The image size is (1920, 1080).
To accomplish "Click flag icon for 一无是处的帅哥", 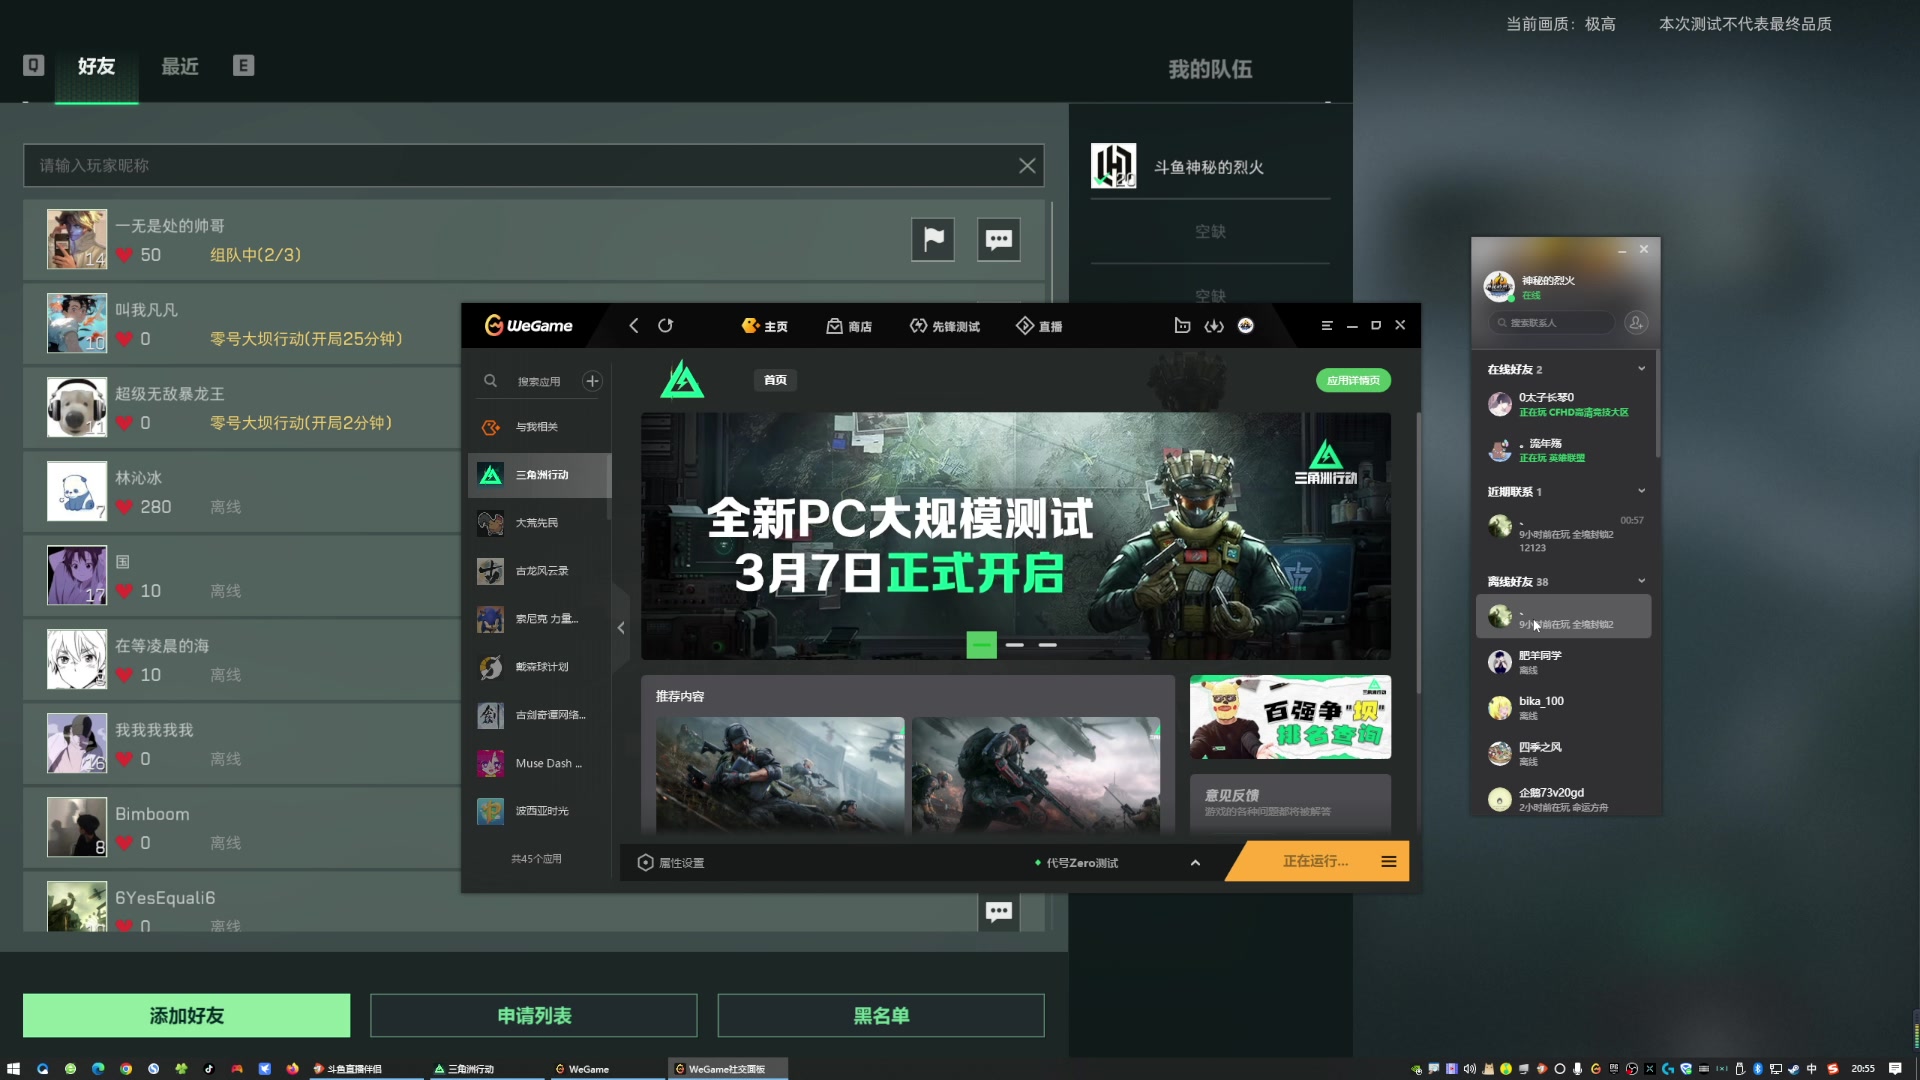I will pyautogui.click(x=933, y=239).
